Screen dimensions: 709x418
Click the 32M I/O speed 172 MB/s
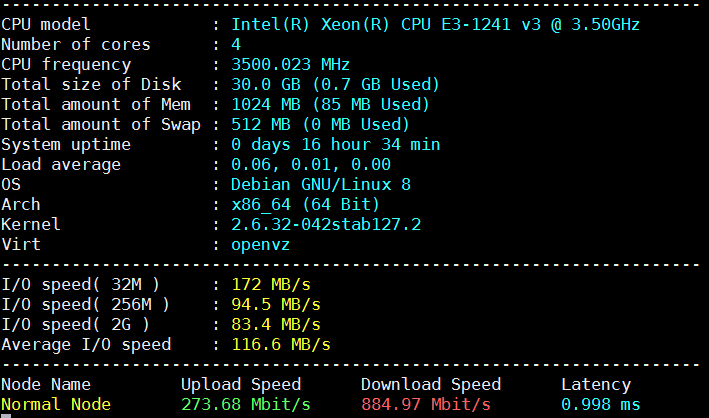[x=270, y=284]
